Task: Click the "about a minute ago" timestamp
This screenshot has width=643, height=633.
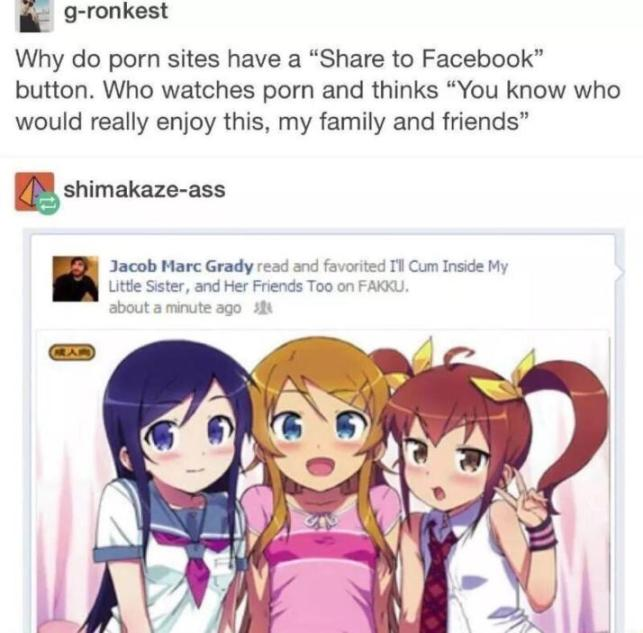Action: click(x=175, y=308)
